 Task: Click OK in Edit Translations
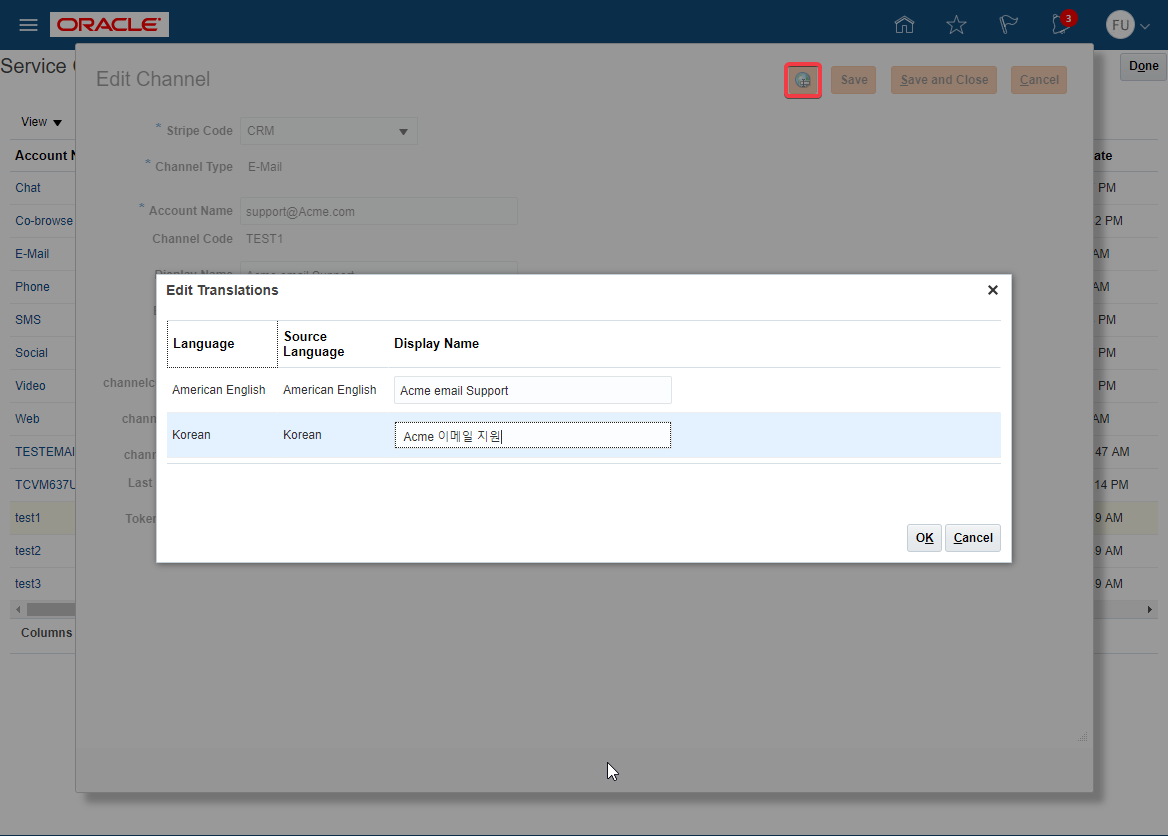click(x=924, y=538)
